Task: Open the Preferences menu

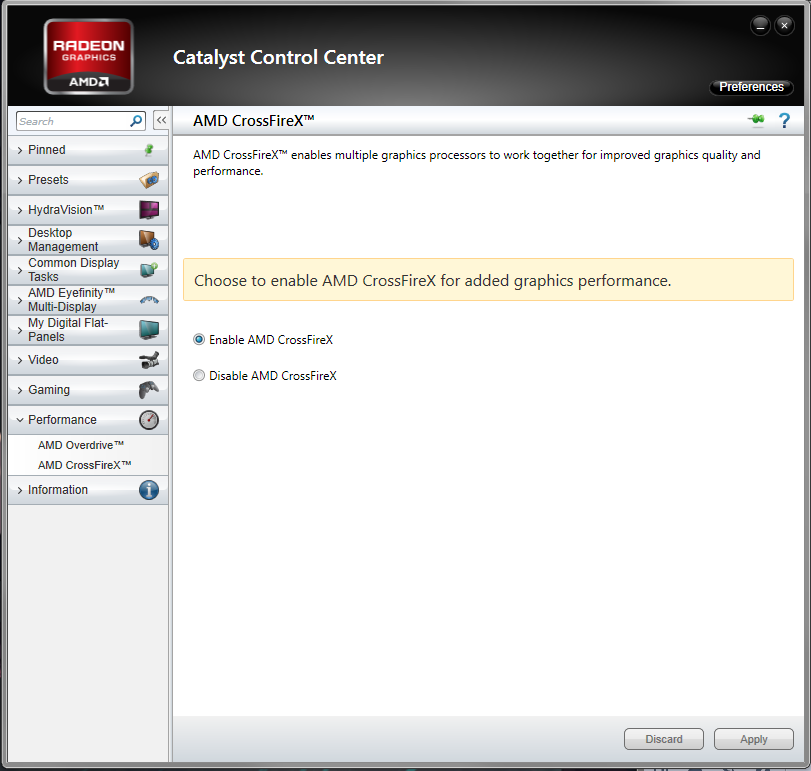Action: point(751,87)
